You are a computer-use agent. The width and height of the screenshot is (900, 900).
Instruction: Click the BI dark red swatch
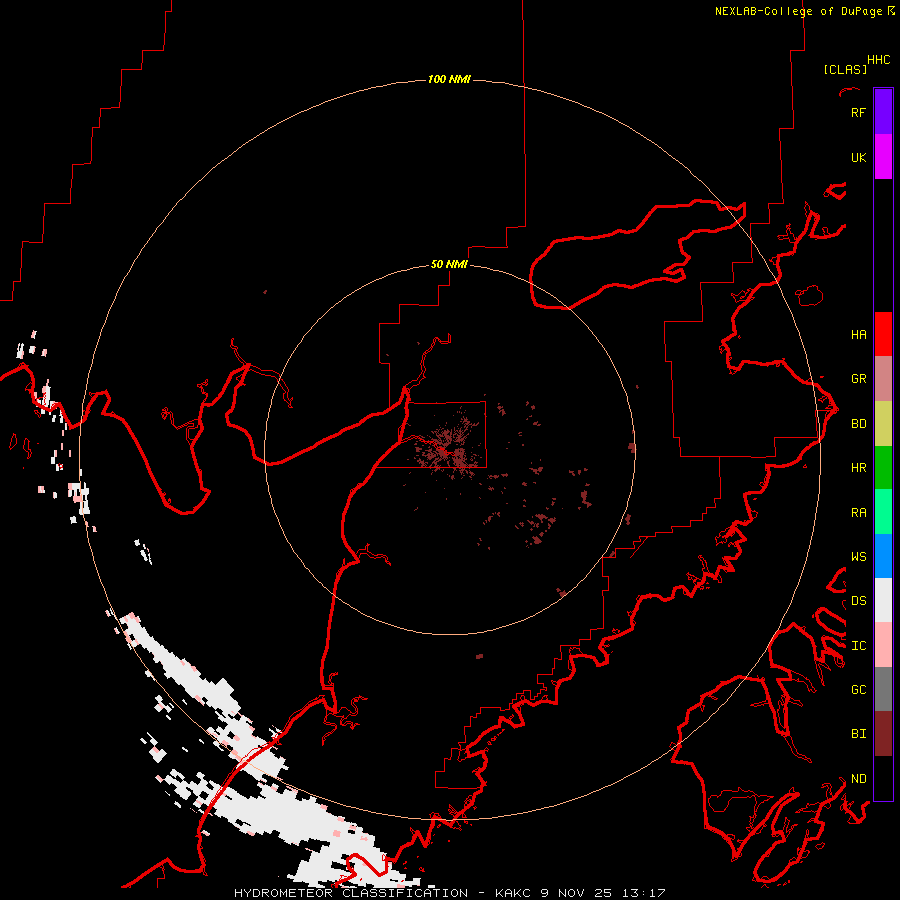883,734
